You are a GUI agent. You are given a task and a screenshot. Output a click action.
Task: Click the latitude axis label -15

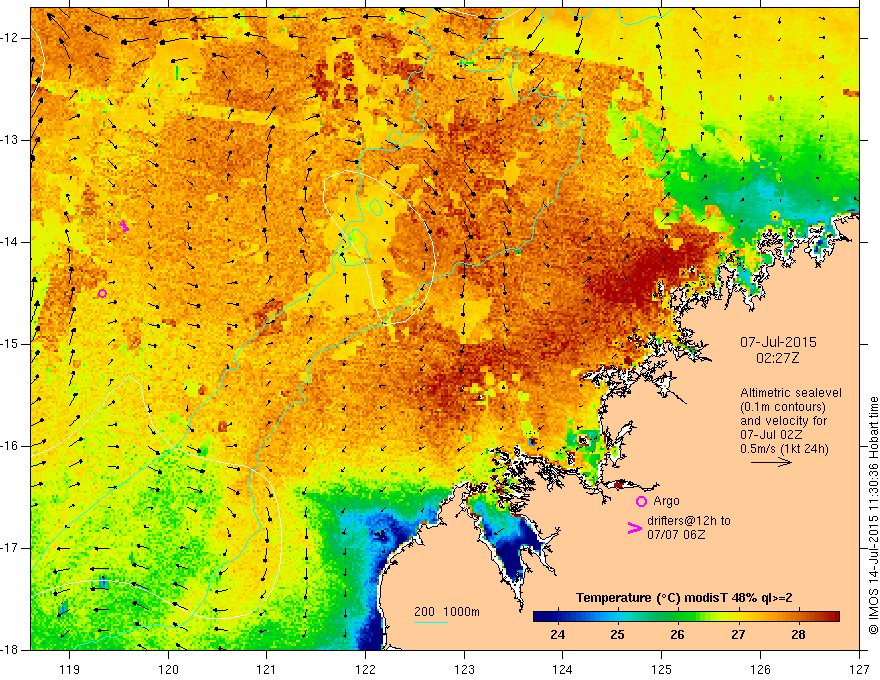(x=11, y=344)
